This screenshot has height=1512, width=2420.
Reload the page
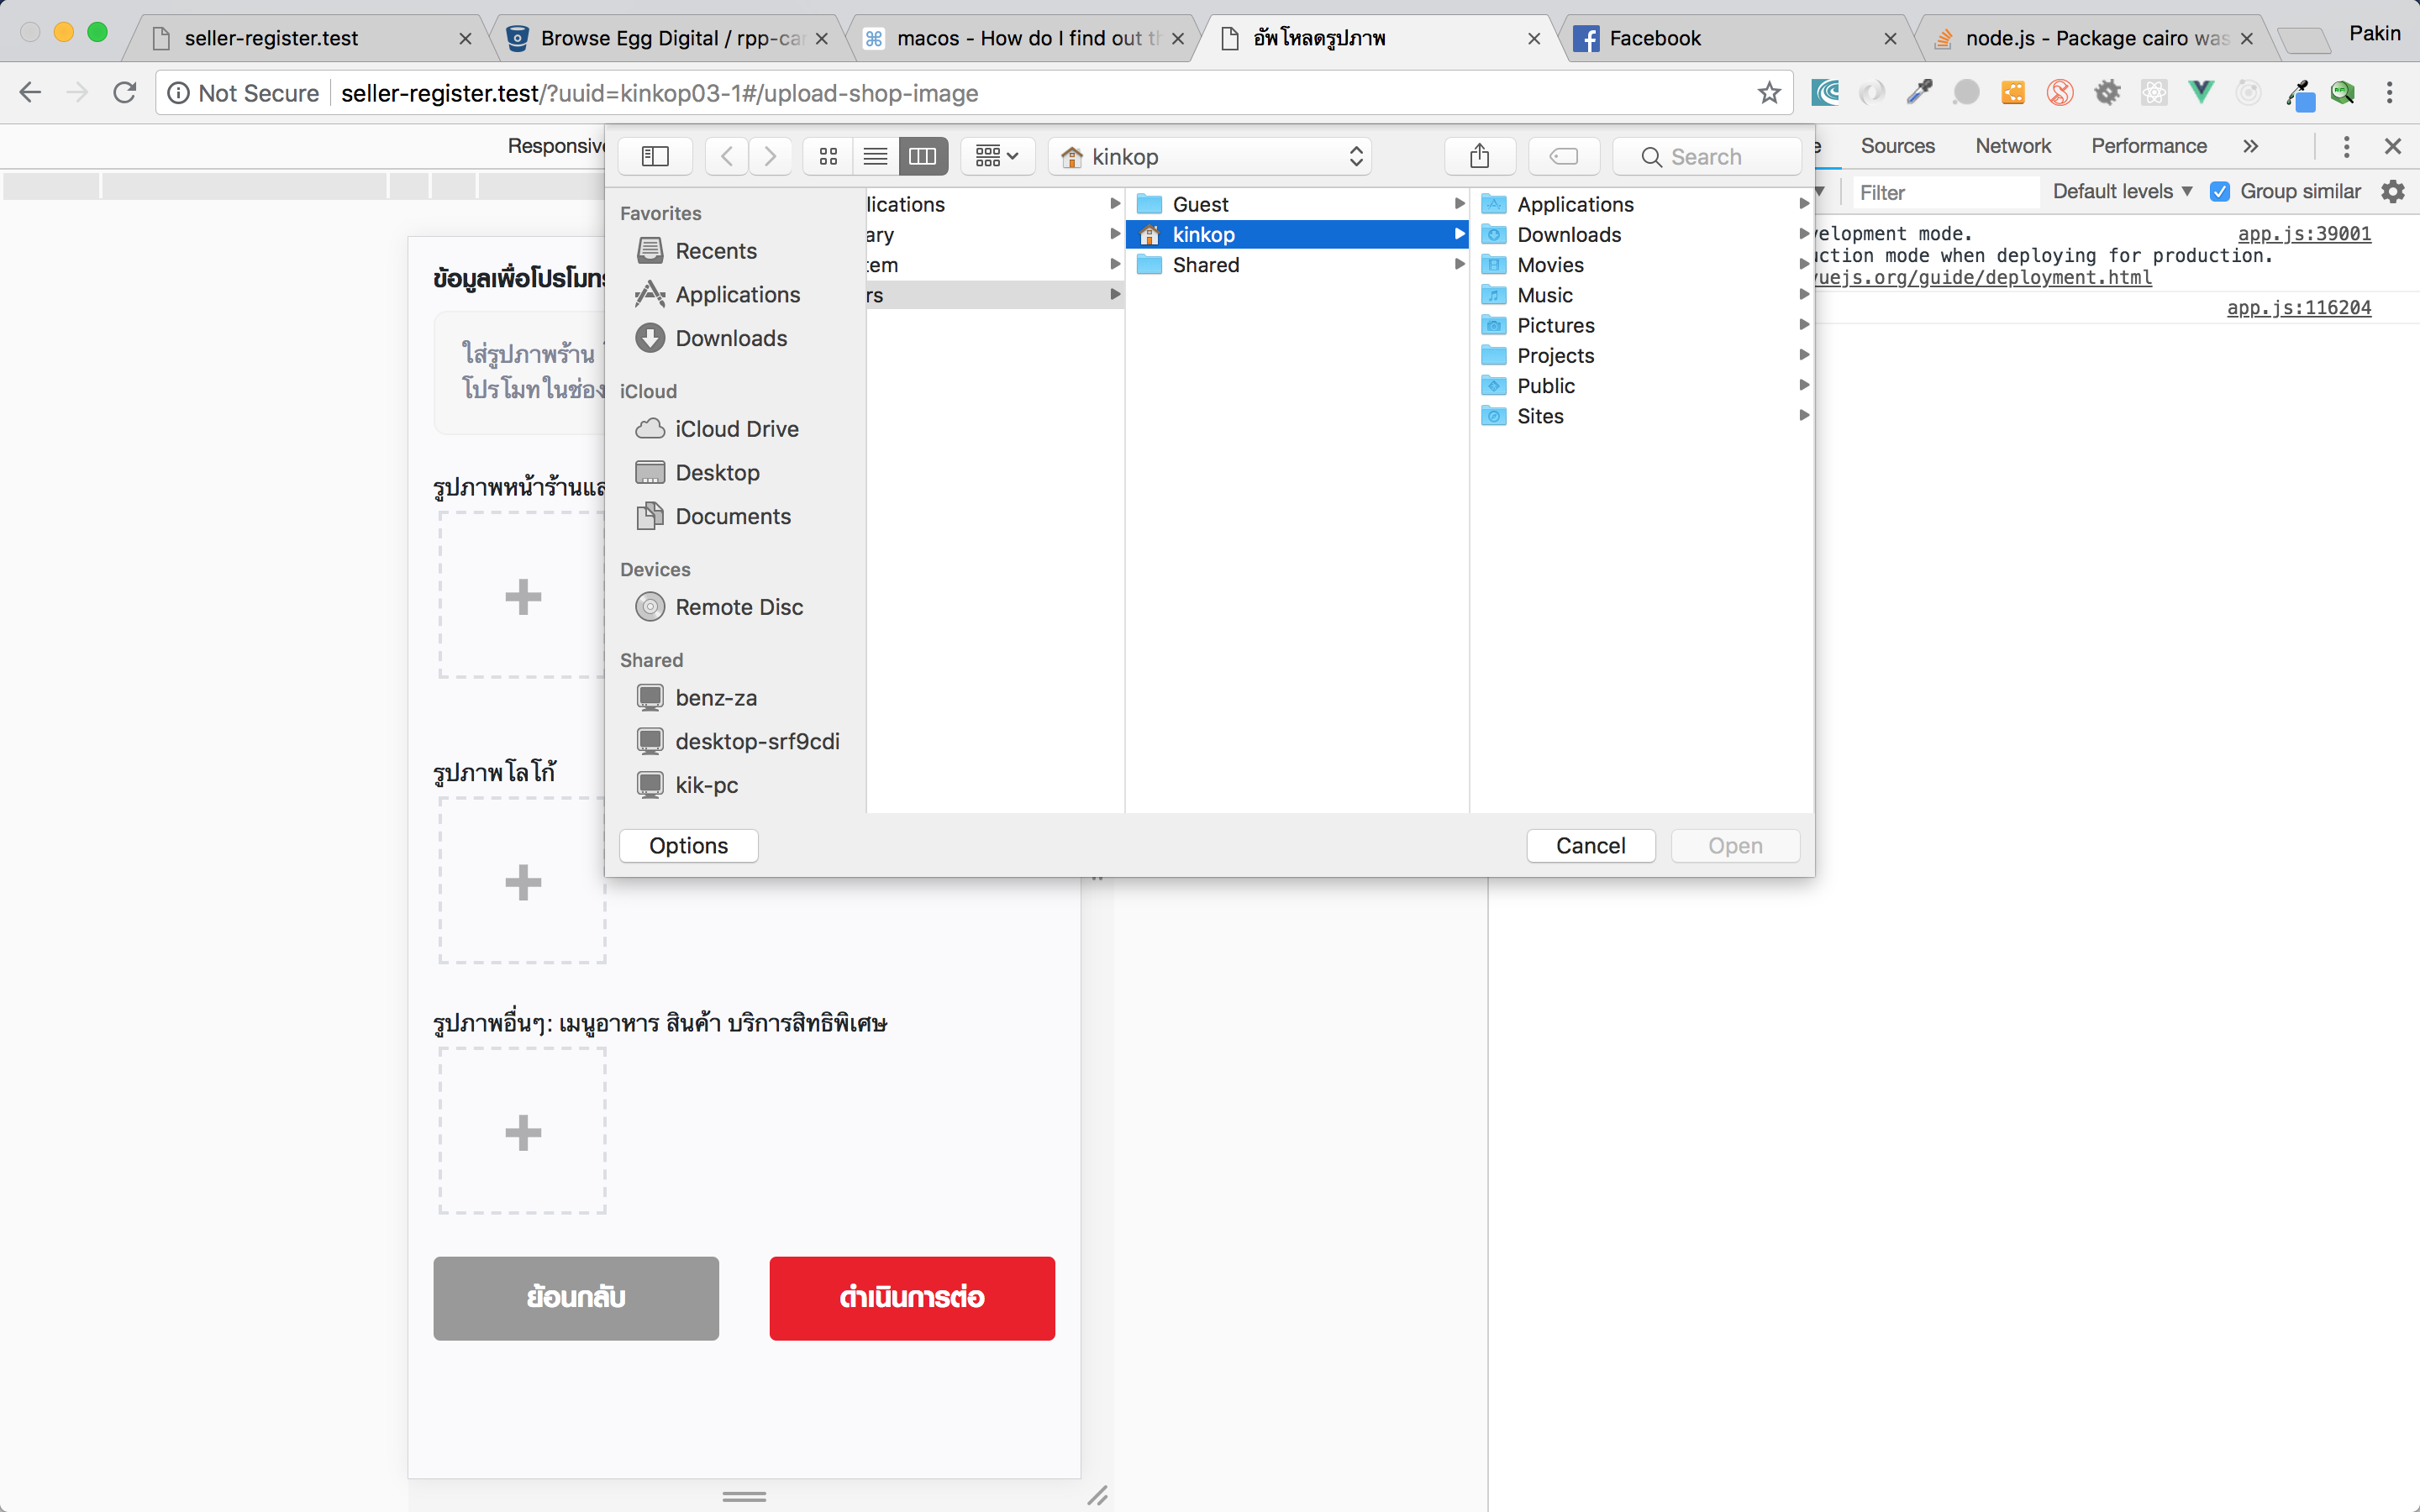point(124,93)
